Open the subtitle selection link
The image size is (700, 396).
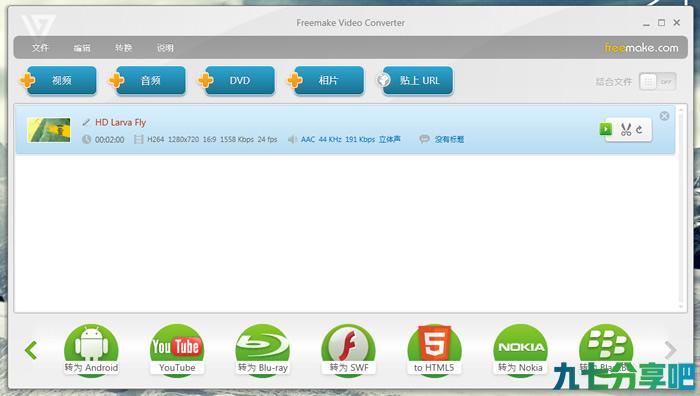tap(449, 139)
